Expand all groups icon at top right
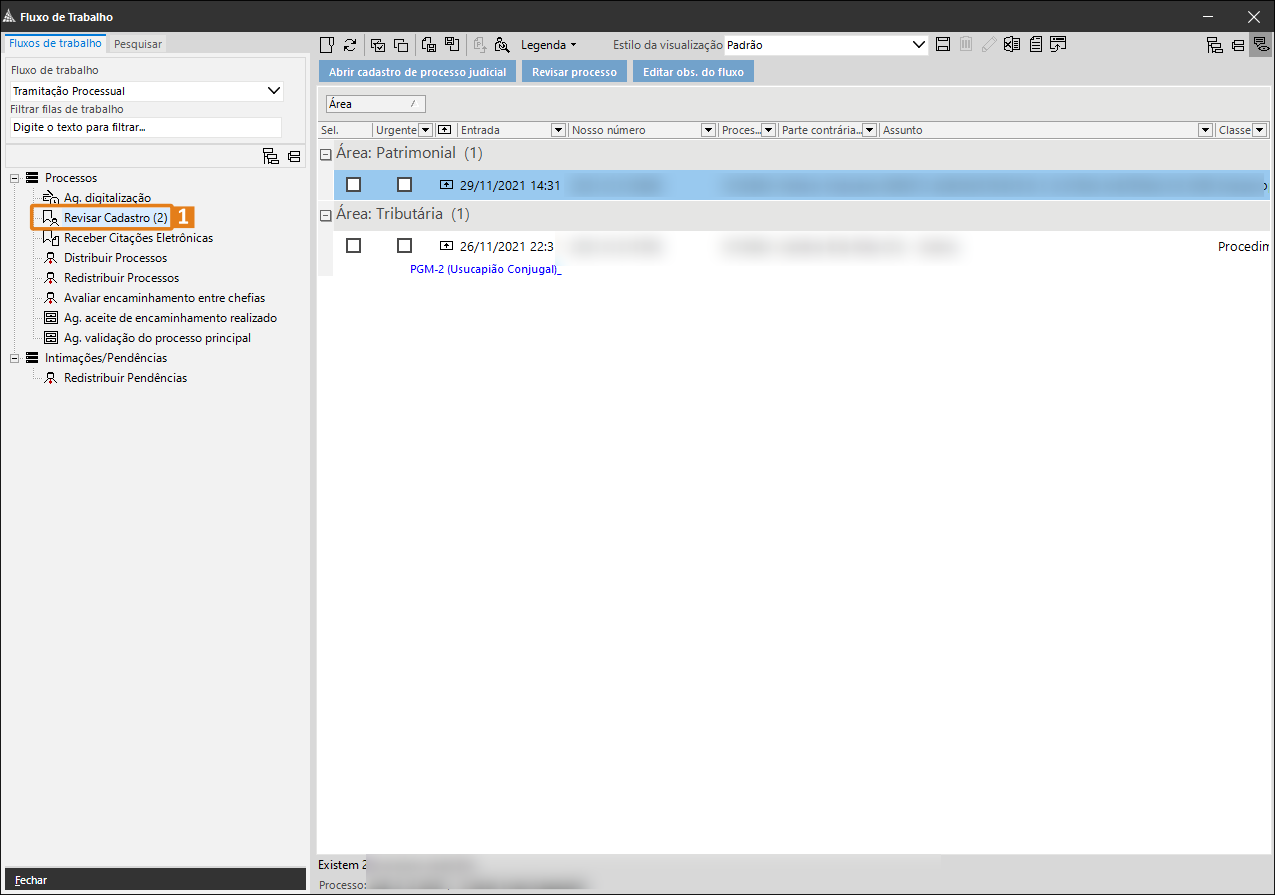The width and height of the screenshot is (1275, 895). coord(1215,45)
